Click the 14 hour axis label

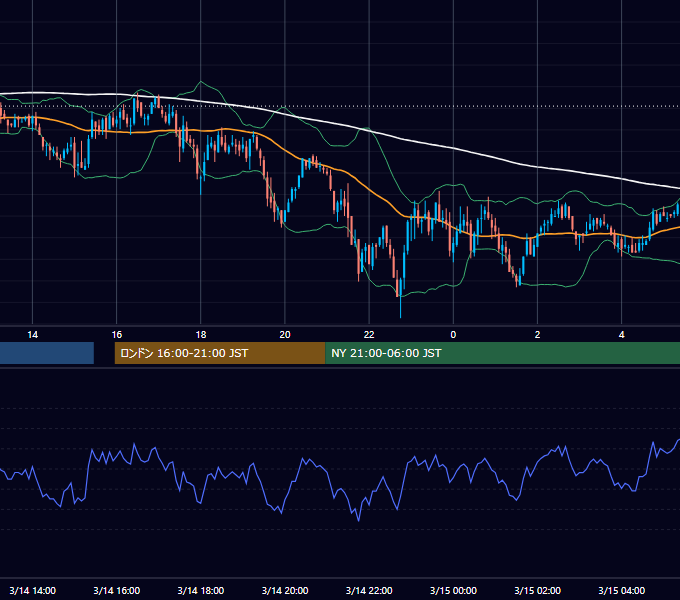pyautogui.click(x=33, y=335)
